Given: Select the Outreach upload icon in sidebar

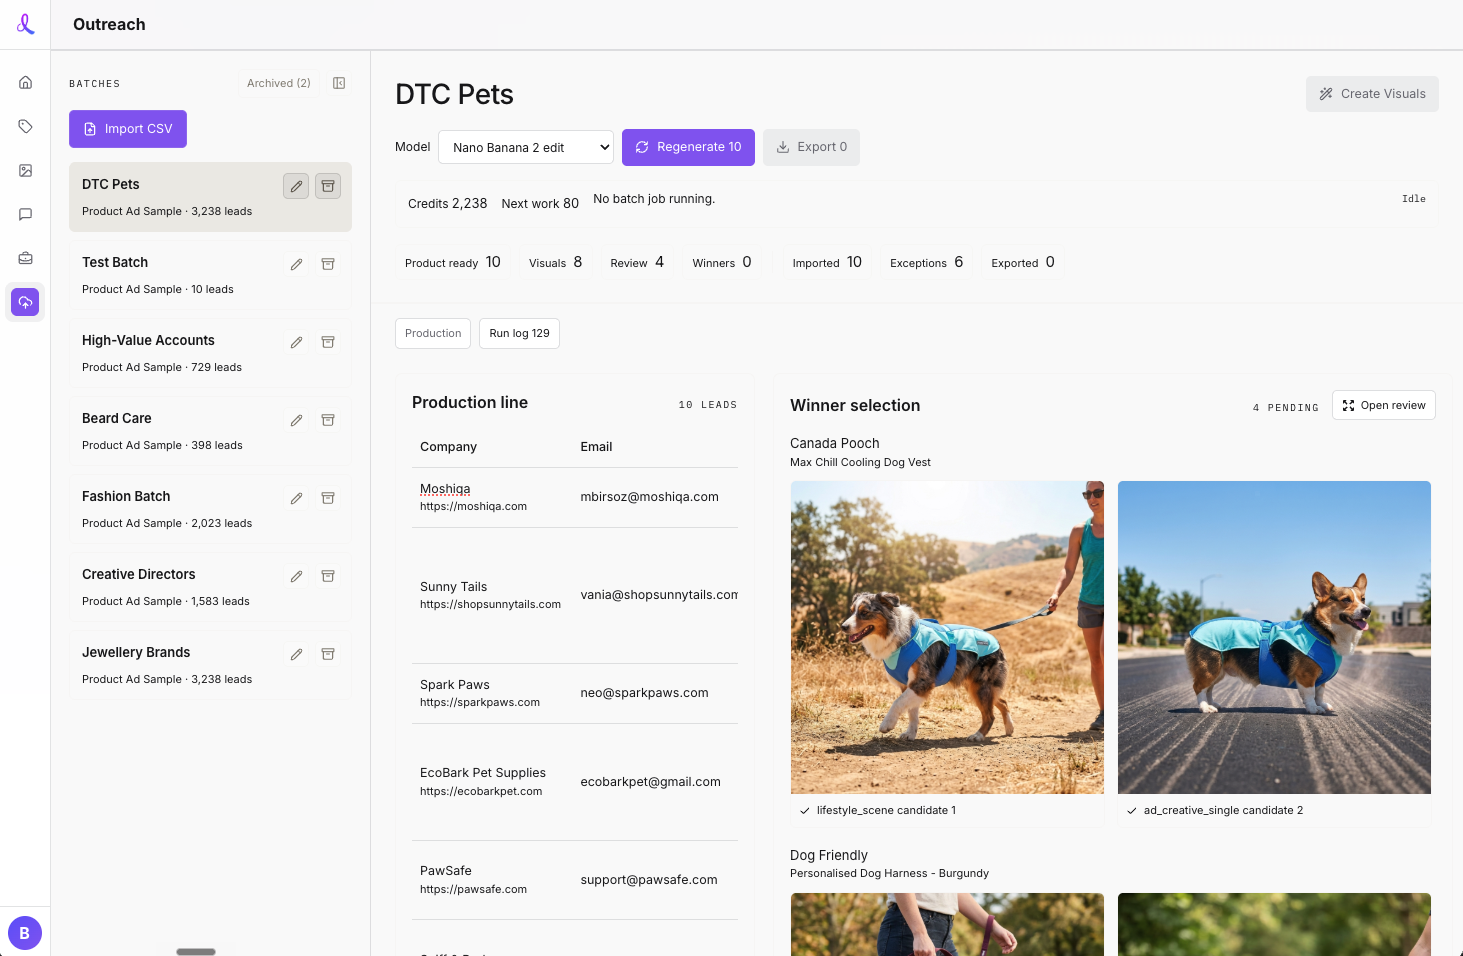Looking at the screenshot, I should pyautogui.click(x=25, y=302).
